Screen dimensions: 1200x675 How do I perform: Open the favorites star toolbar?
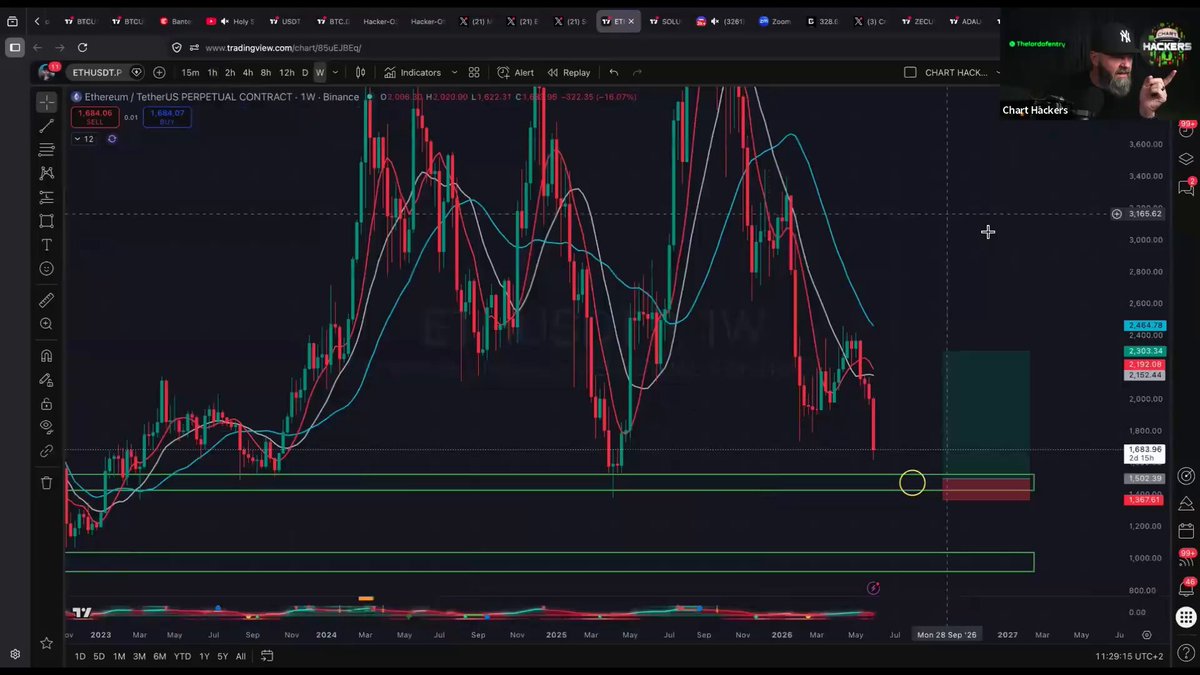click(46, 643)
